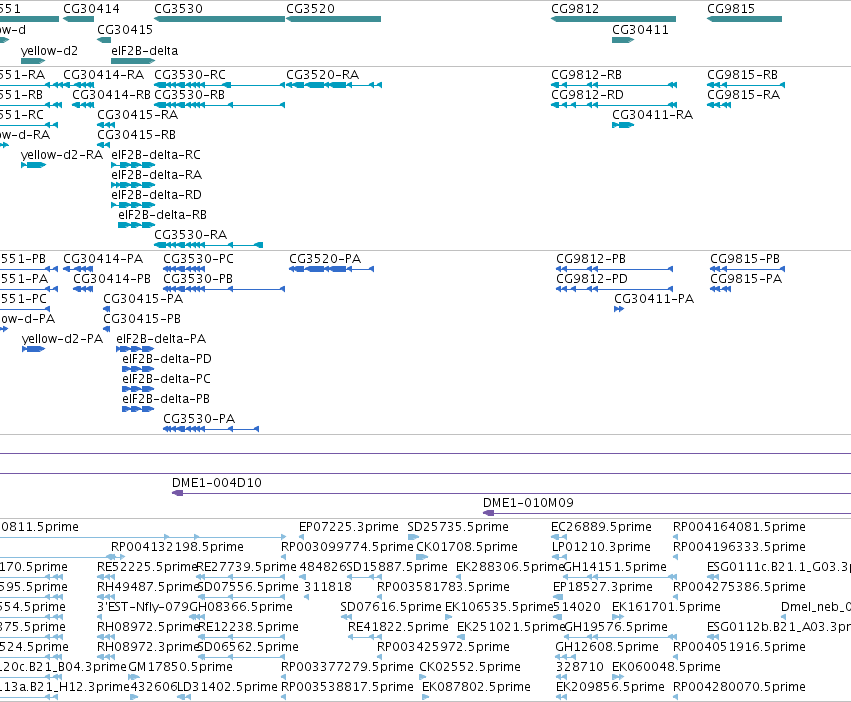Select transcript eIF2B-delta-RC
851x702 pixels.
(156, 155)
